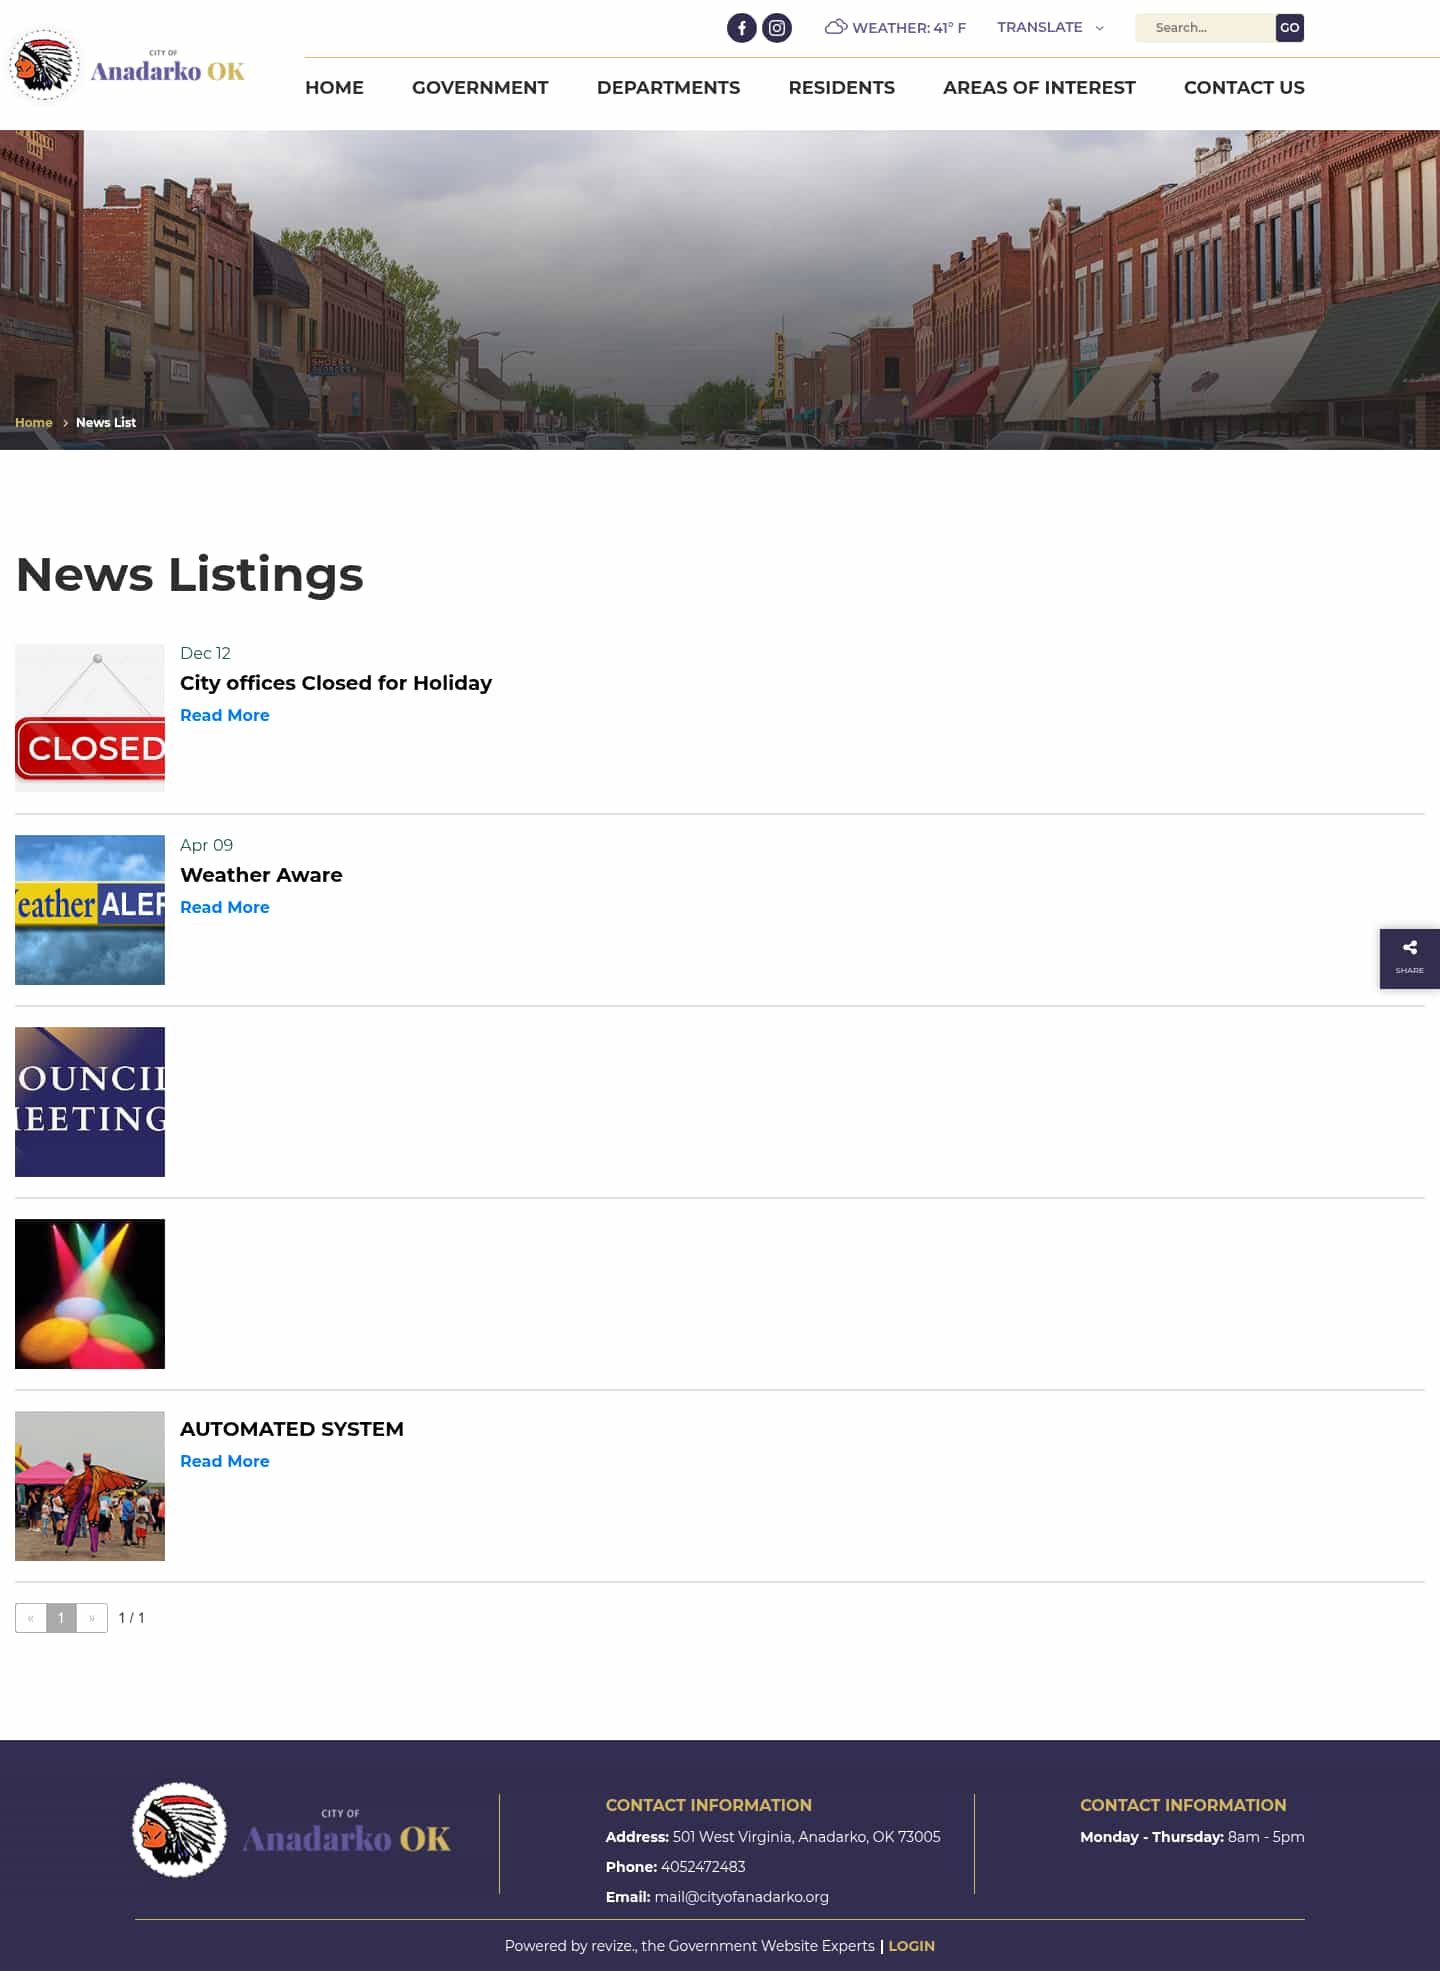
Task: Click the News Listings heading
Action: click(x=190, y=575)
